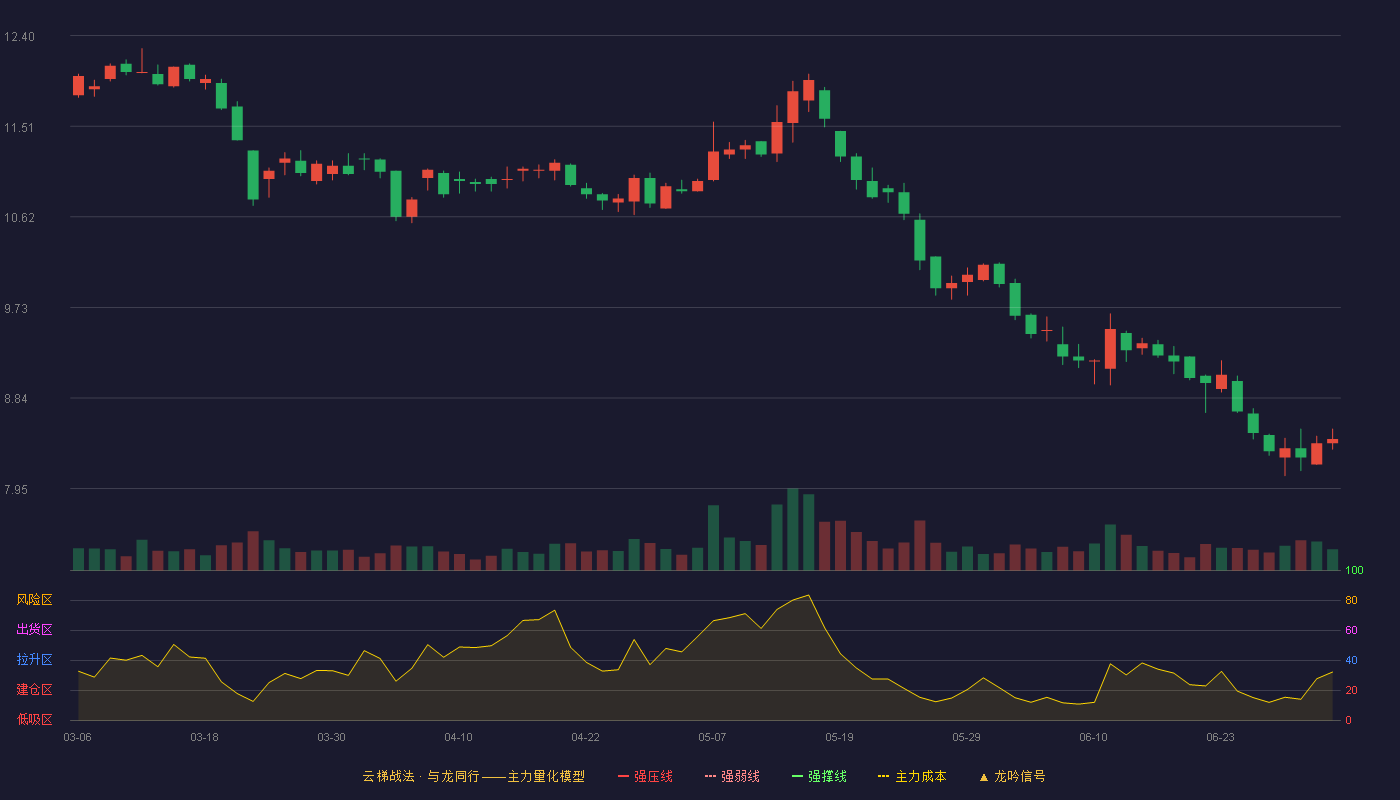The image size is (1400, 800).
Task: Click the 03-18 date axis label
Action: coord(204,737)
